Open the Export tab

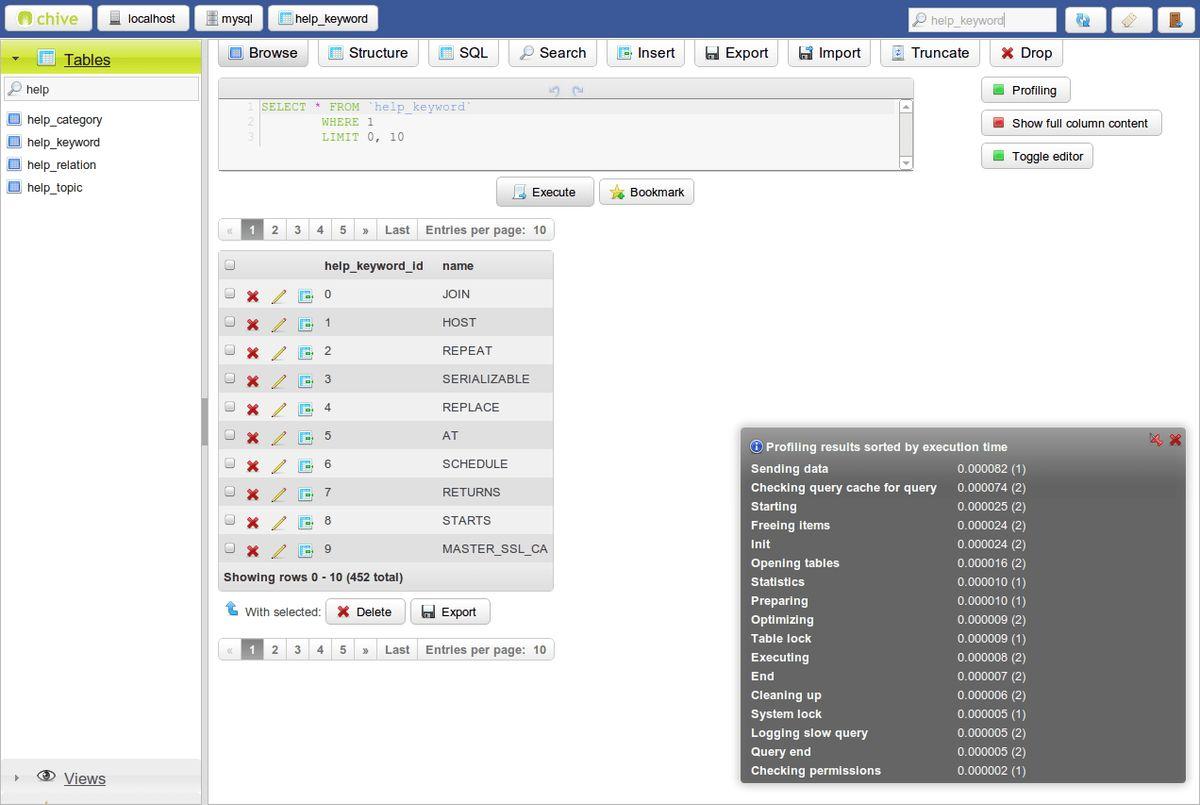736,53
